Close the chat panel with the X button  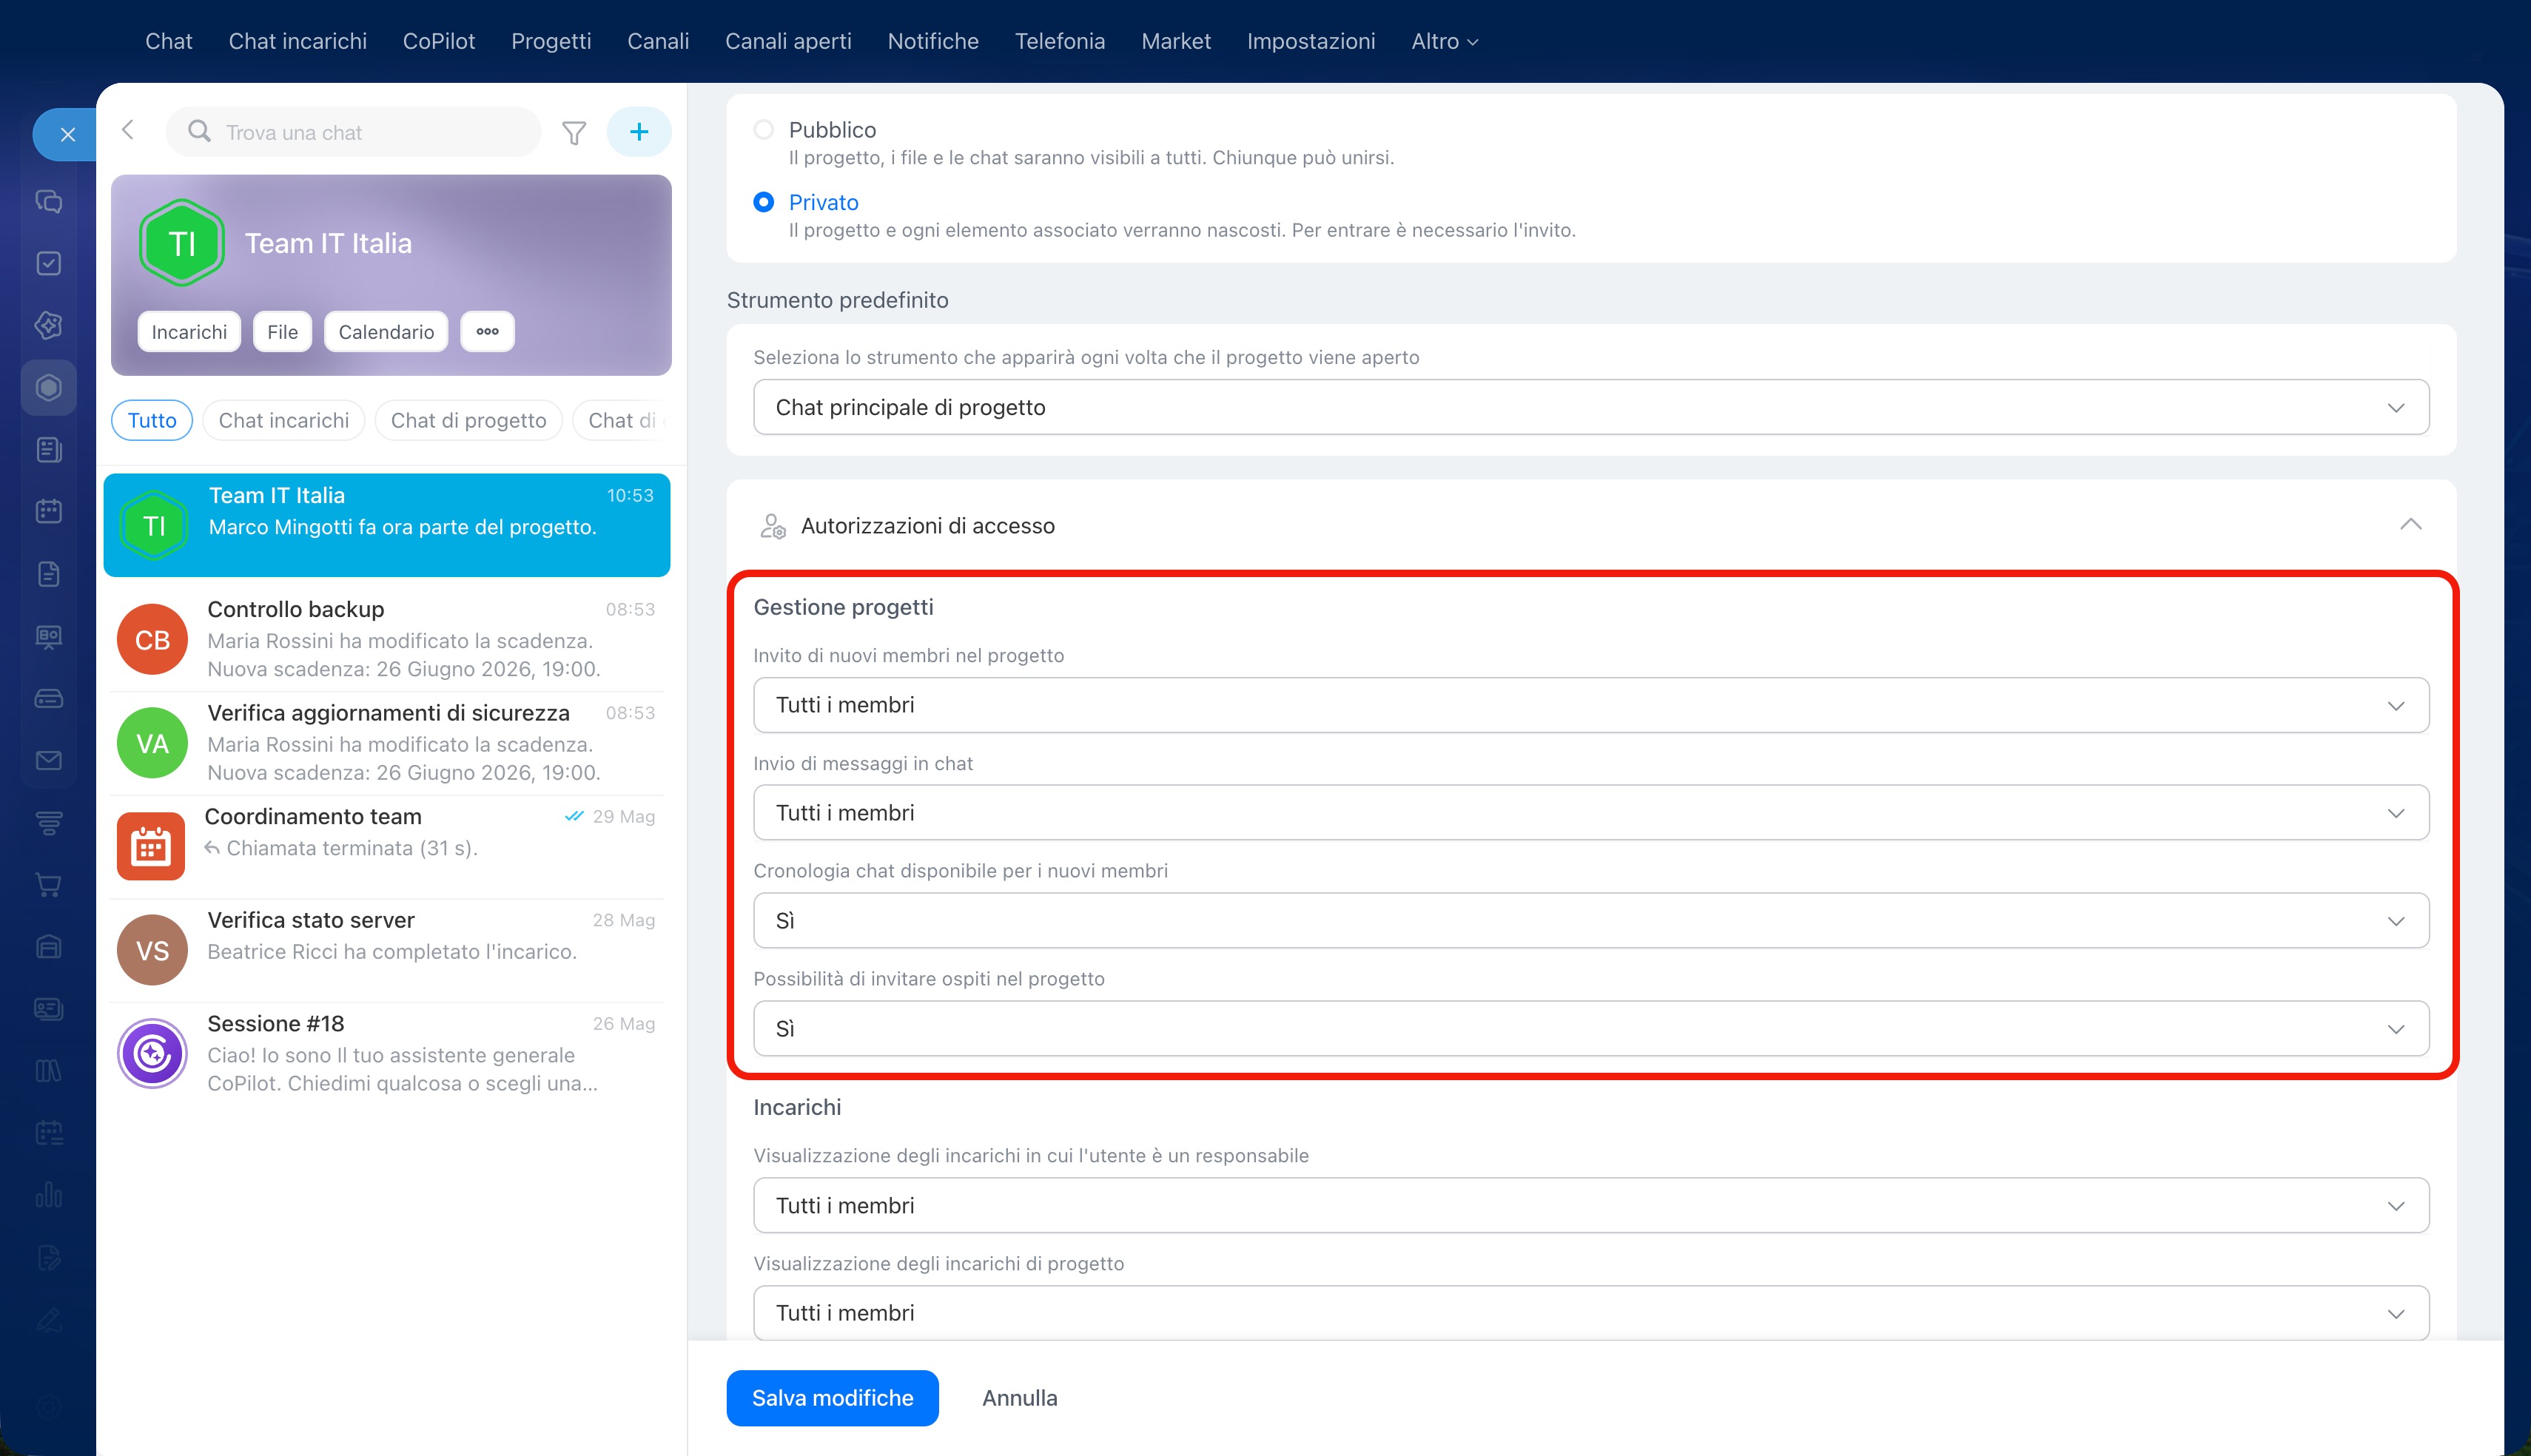67,134
